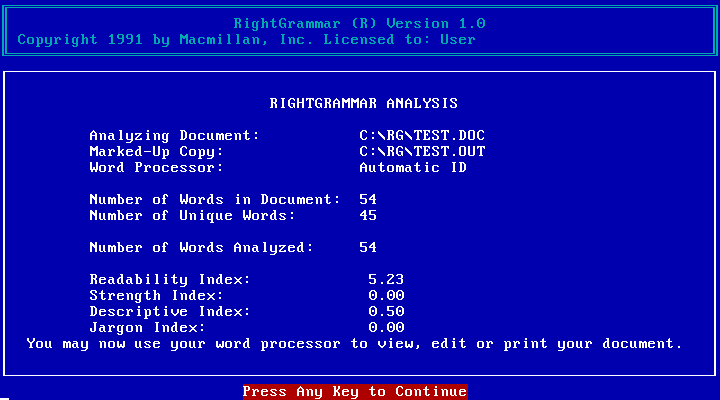
Task: Select the Automatic ID value
Action: 413,168
